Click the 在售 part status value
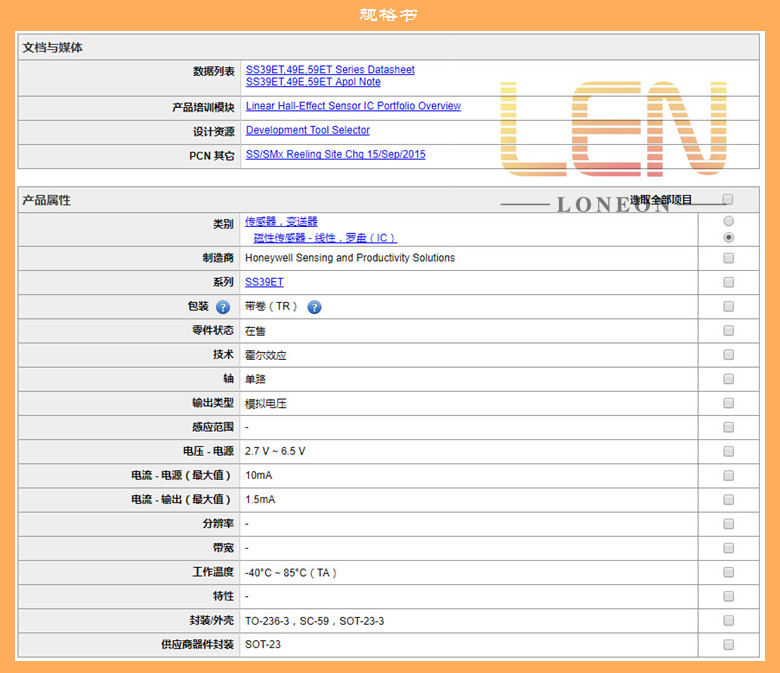This screenshot has height=673, width=780. tap(255, 331)
